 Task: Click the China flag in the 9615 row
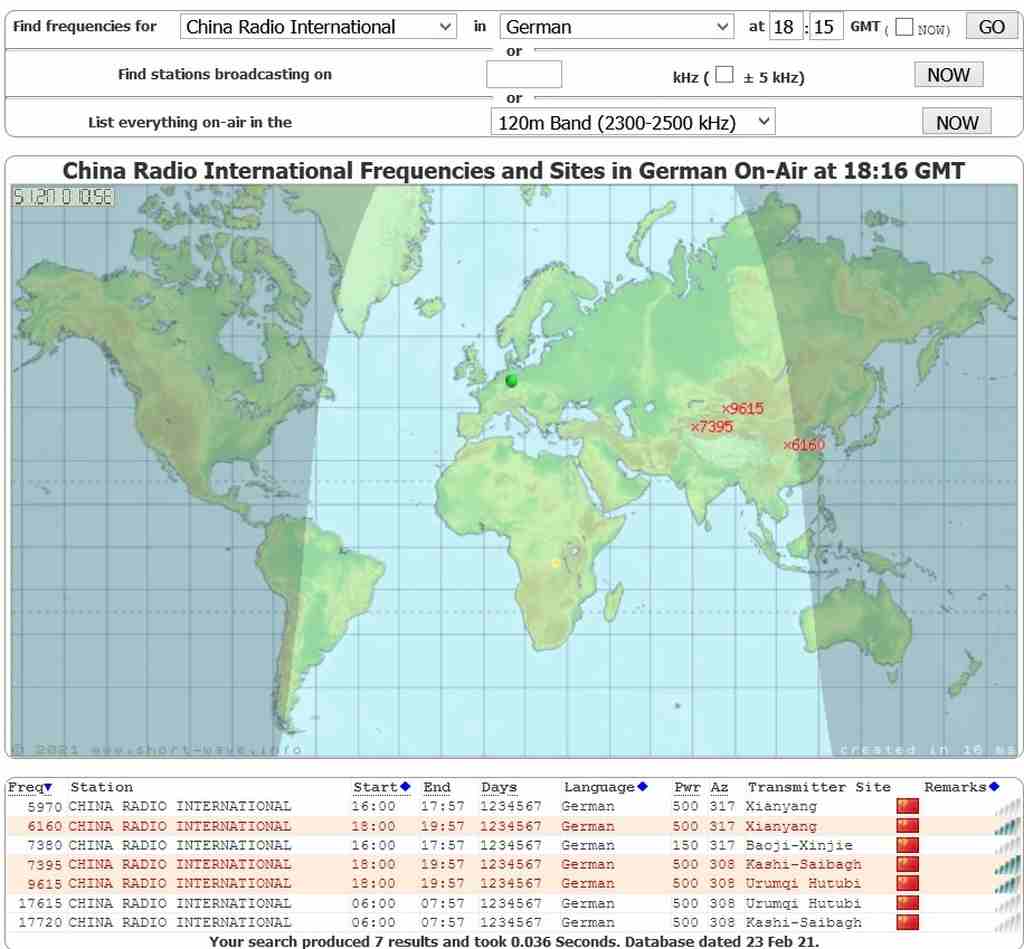pos(907,883)
